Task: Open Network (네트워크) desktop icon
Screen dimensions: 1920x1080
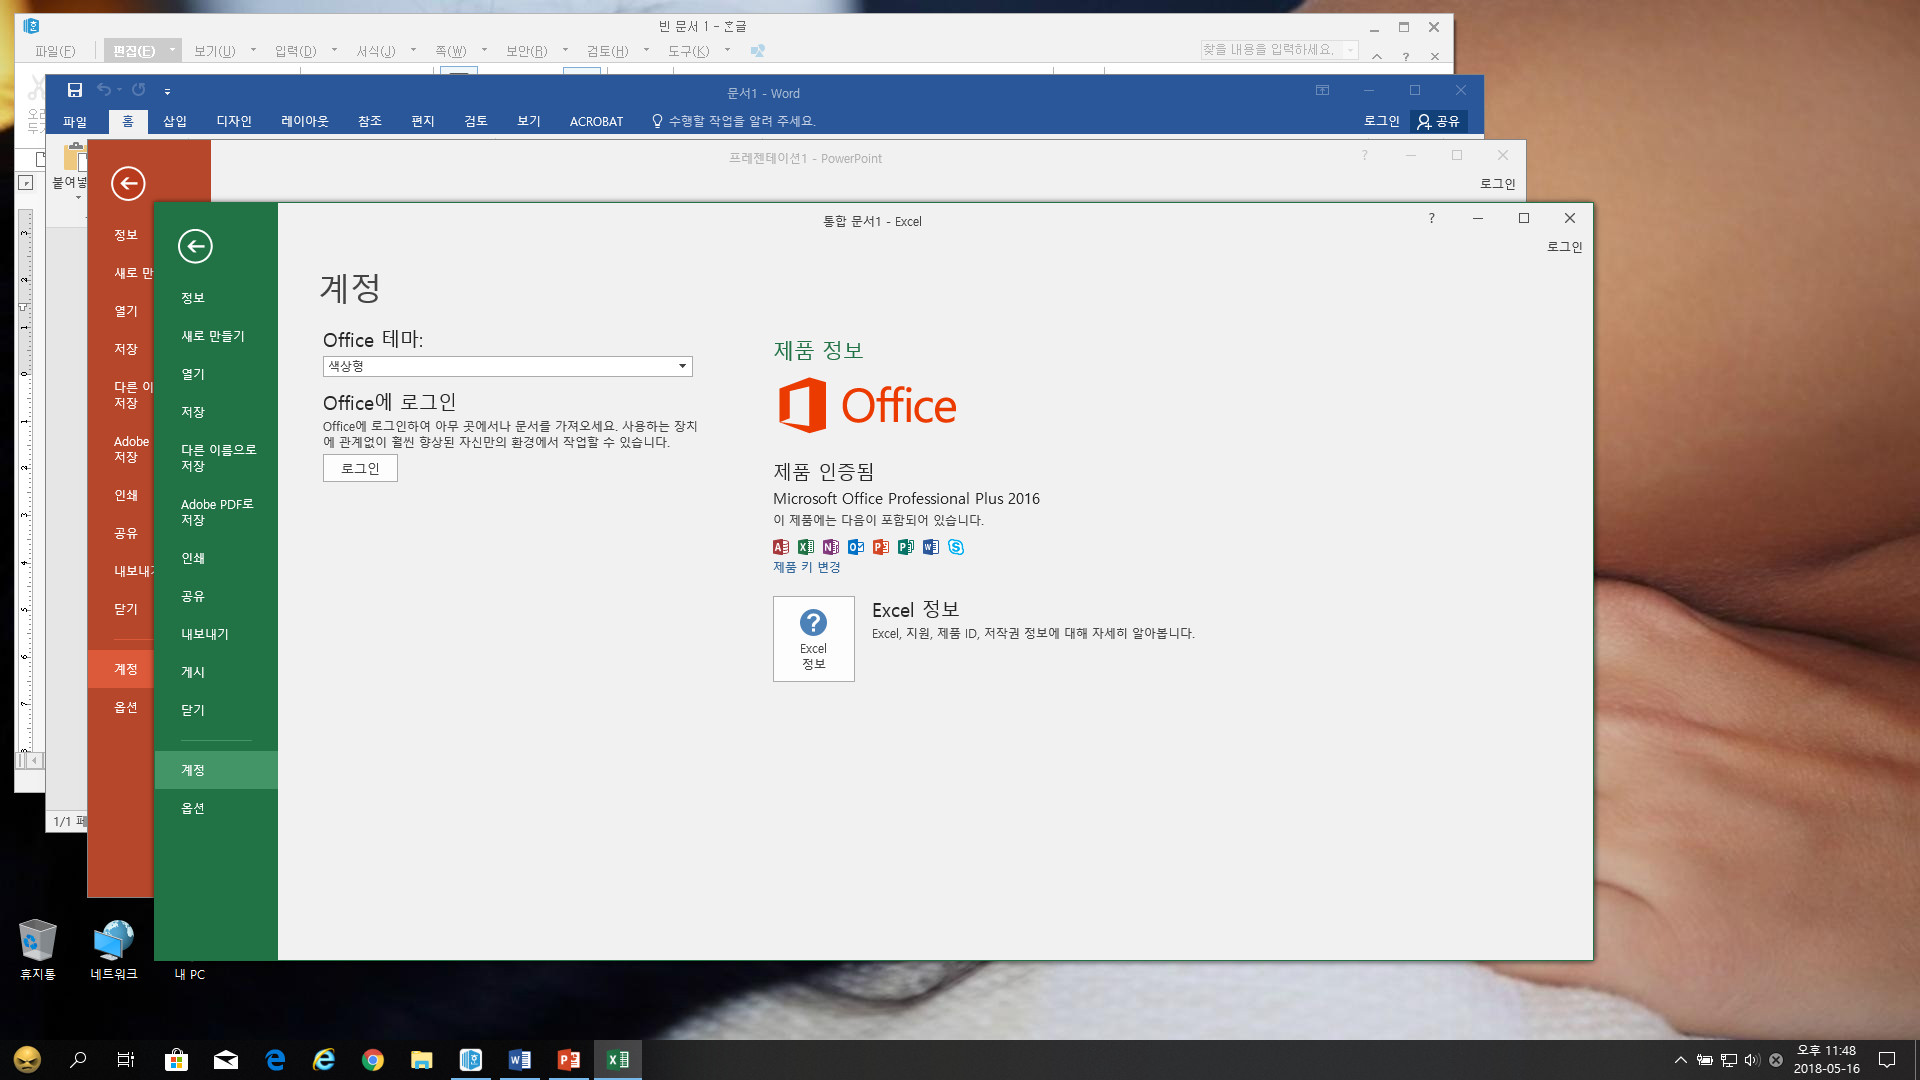Action: (114, 949)
